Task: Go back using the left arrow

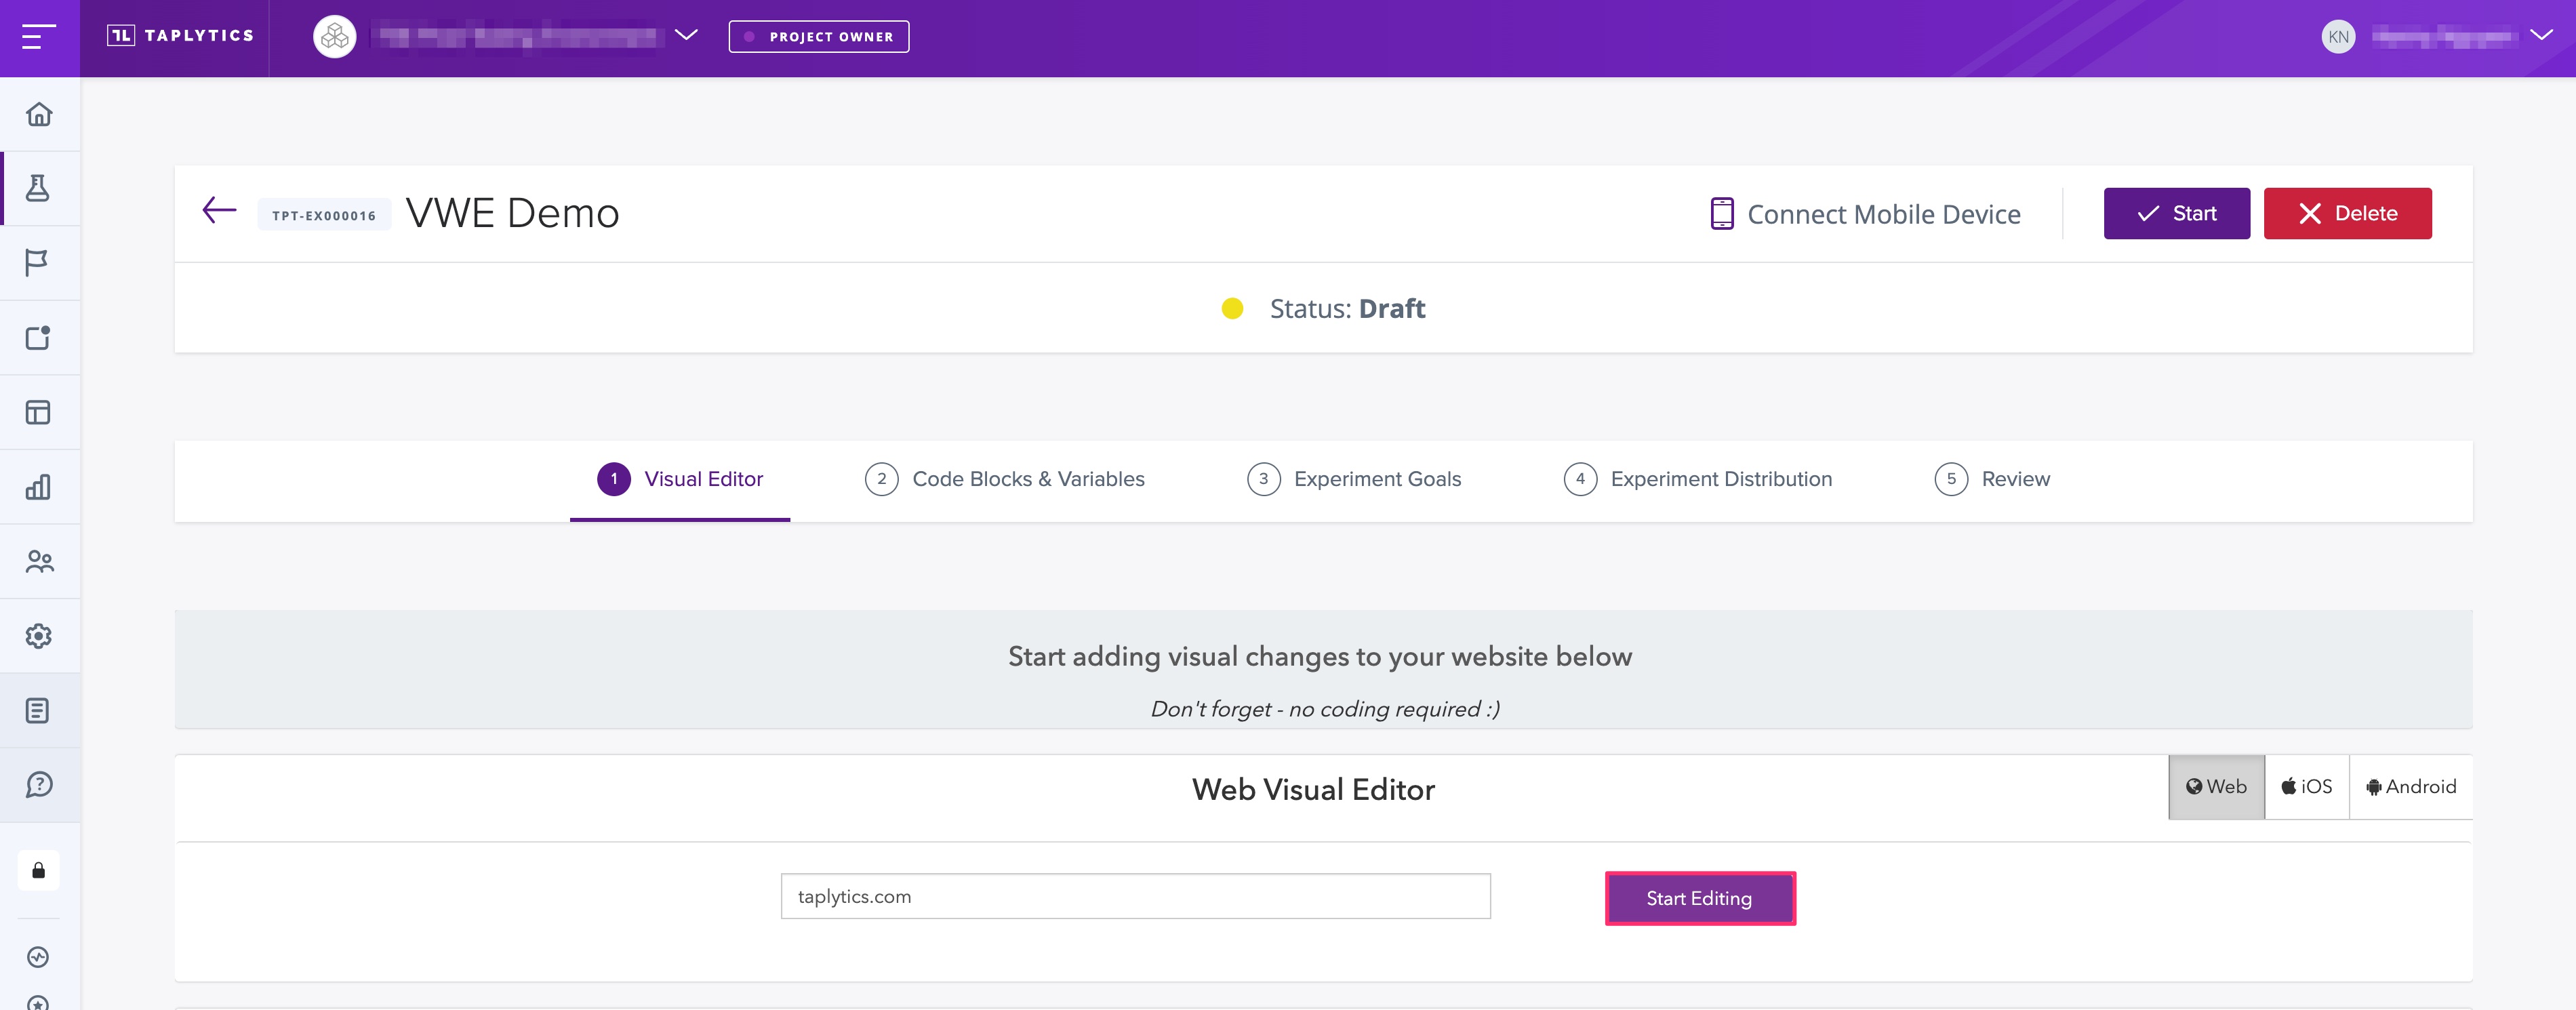Action: [x=219, y=210]
